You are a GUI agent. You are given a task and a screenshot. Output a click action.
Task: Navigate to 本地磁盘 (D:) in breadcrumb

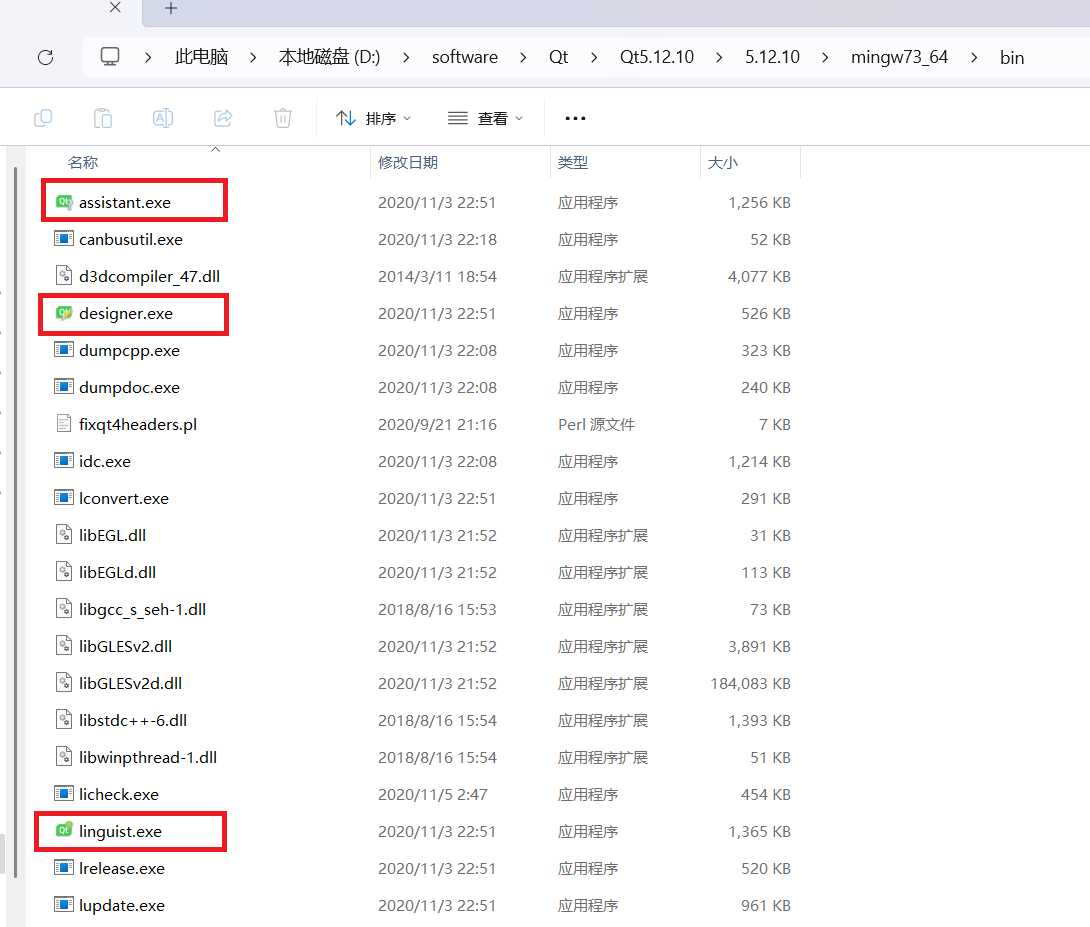click(x=330, y=57)
